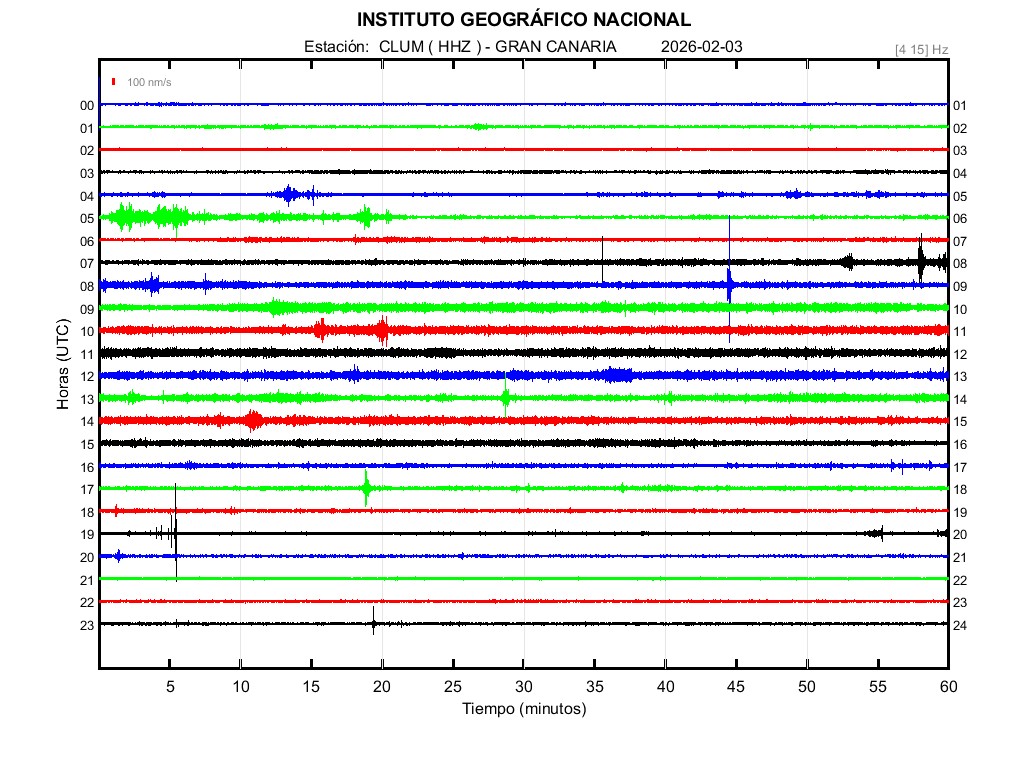Click the Horas (UTC) vertical axis label
Viewport: 1024px width, 768px height.
63,364
